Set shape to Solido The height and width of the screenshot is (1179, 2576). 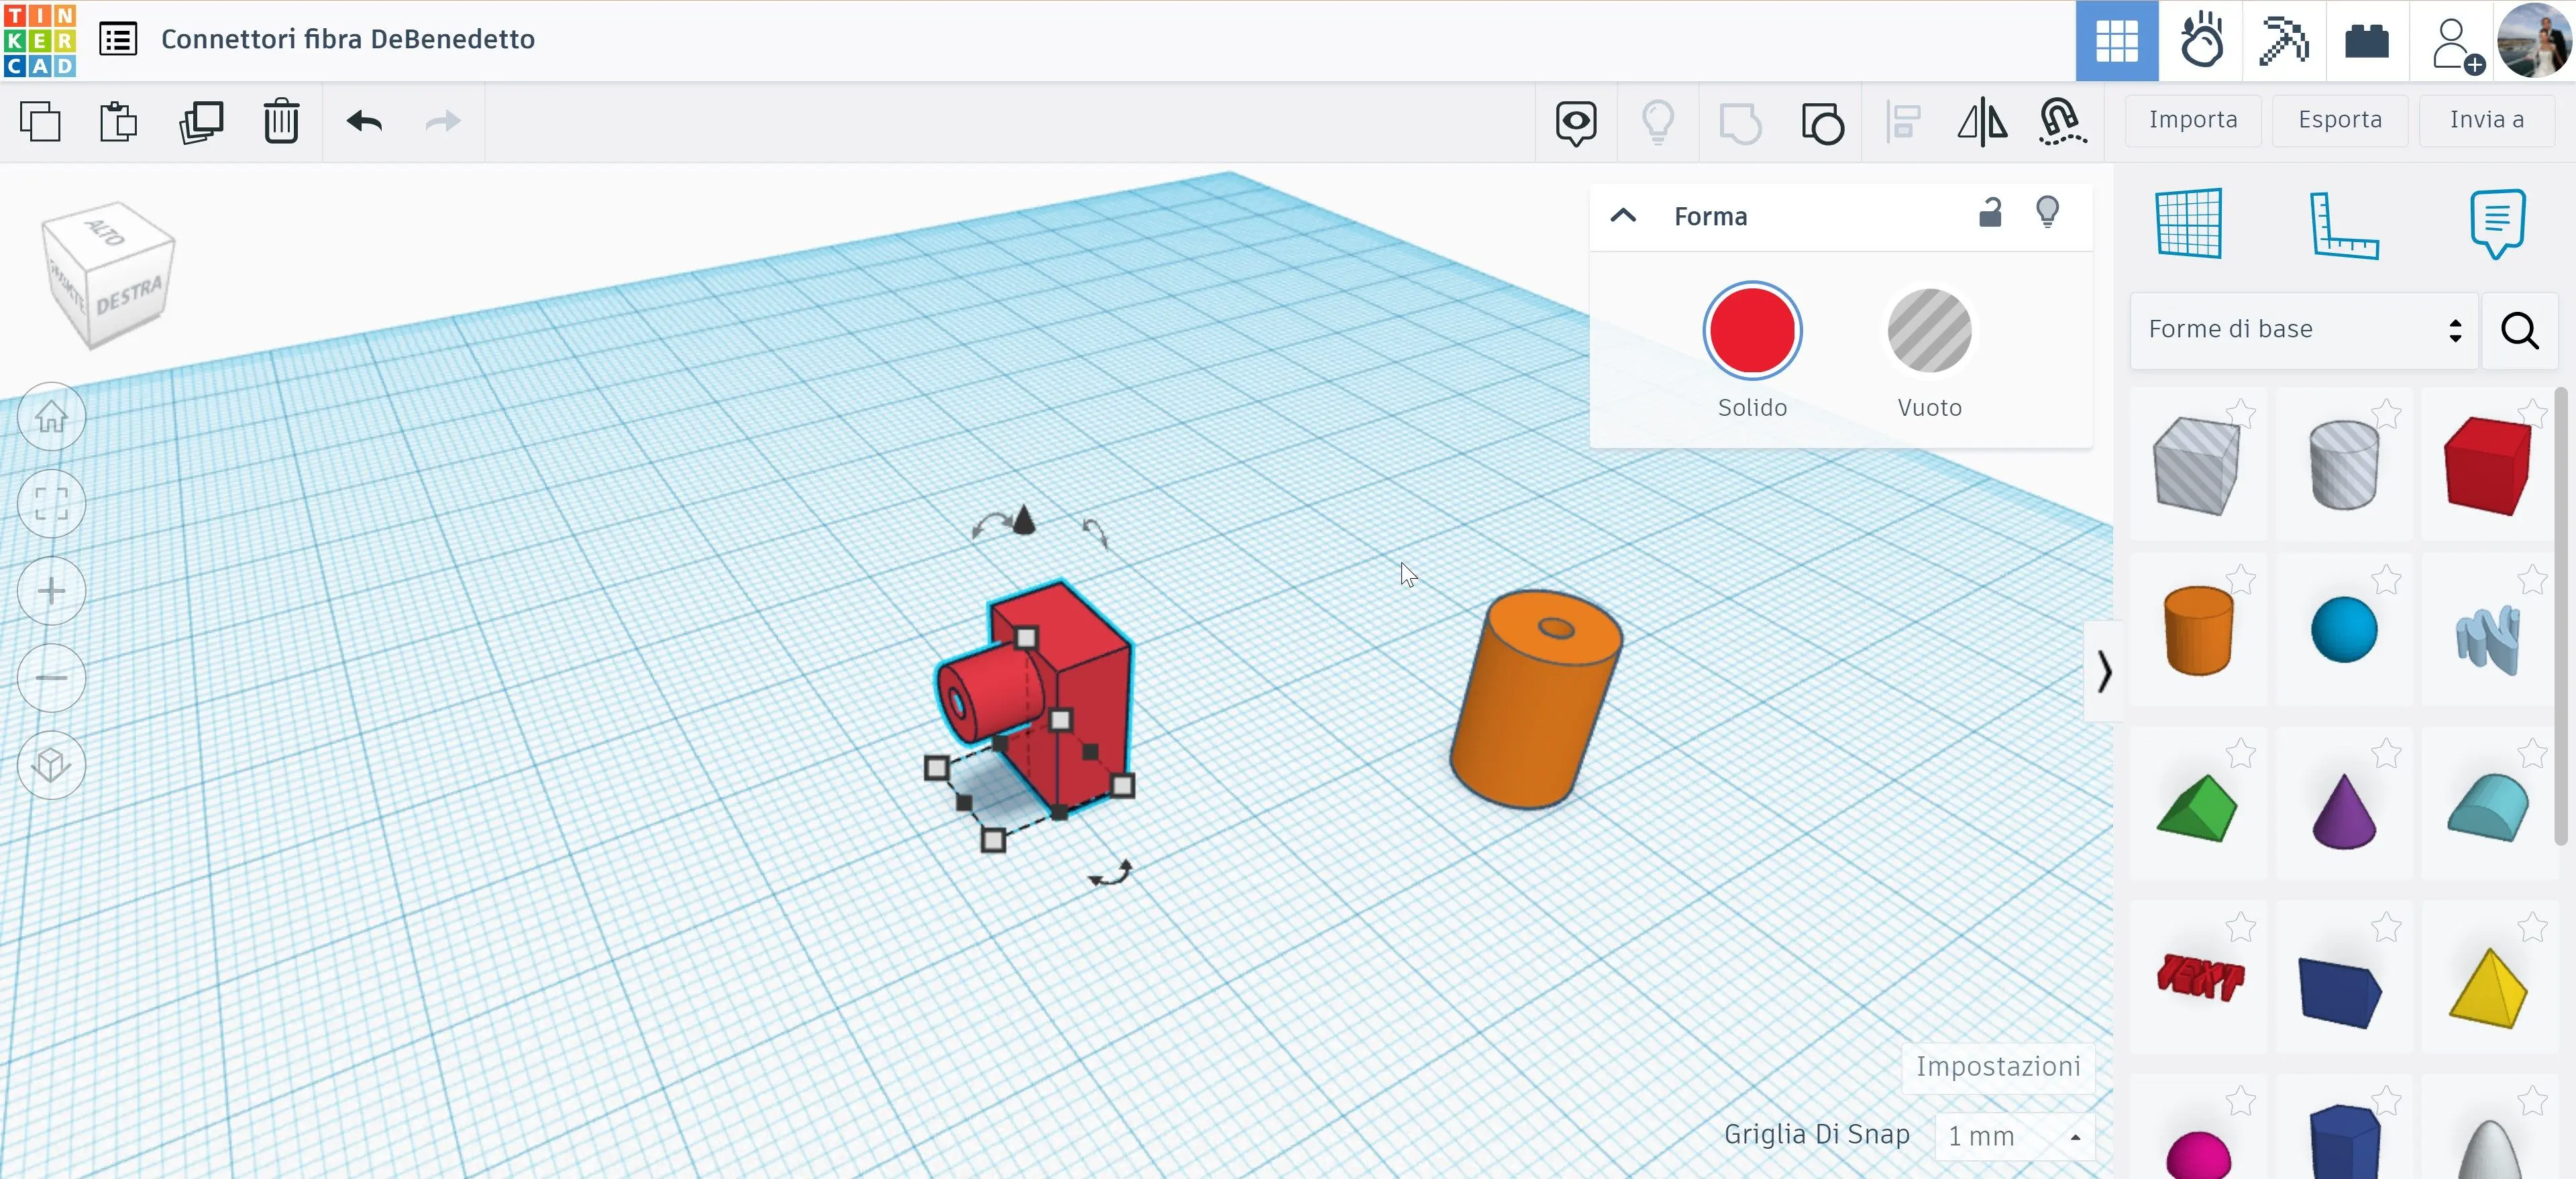[1752, 331]
